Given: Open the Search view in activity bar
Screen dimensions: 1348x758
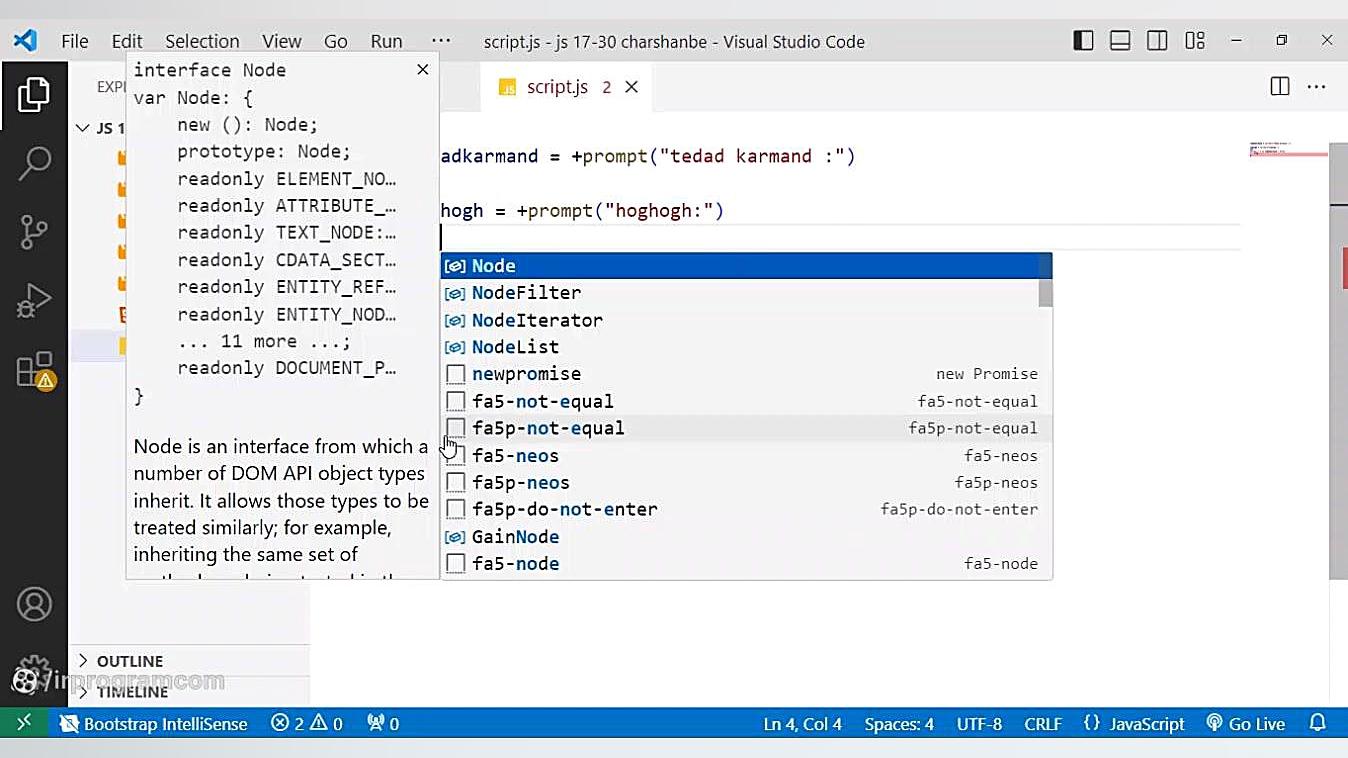Looking at the screenshot, I should [x=34, y=163].
